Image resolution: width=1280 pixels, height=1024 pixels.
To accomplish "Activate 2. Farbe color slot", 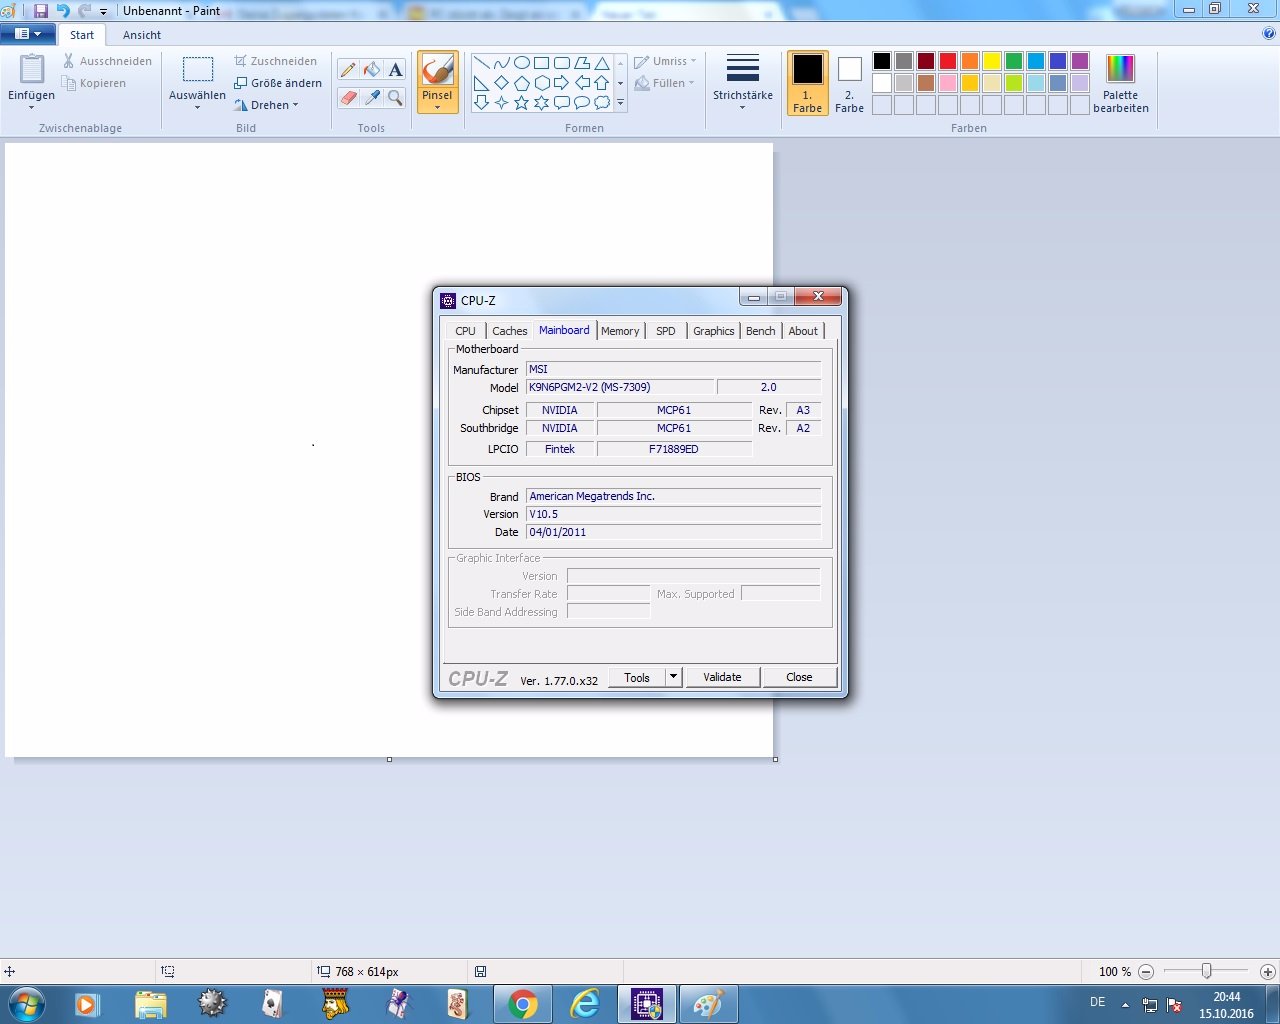I will (x=849, y=83).
